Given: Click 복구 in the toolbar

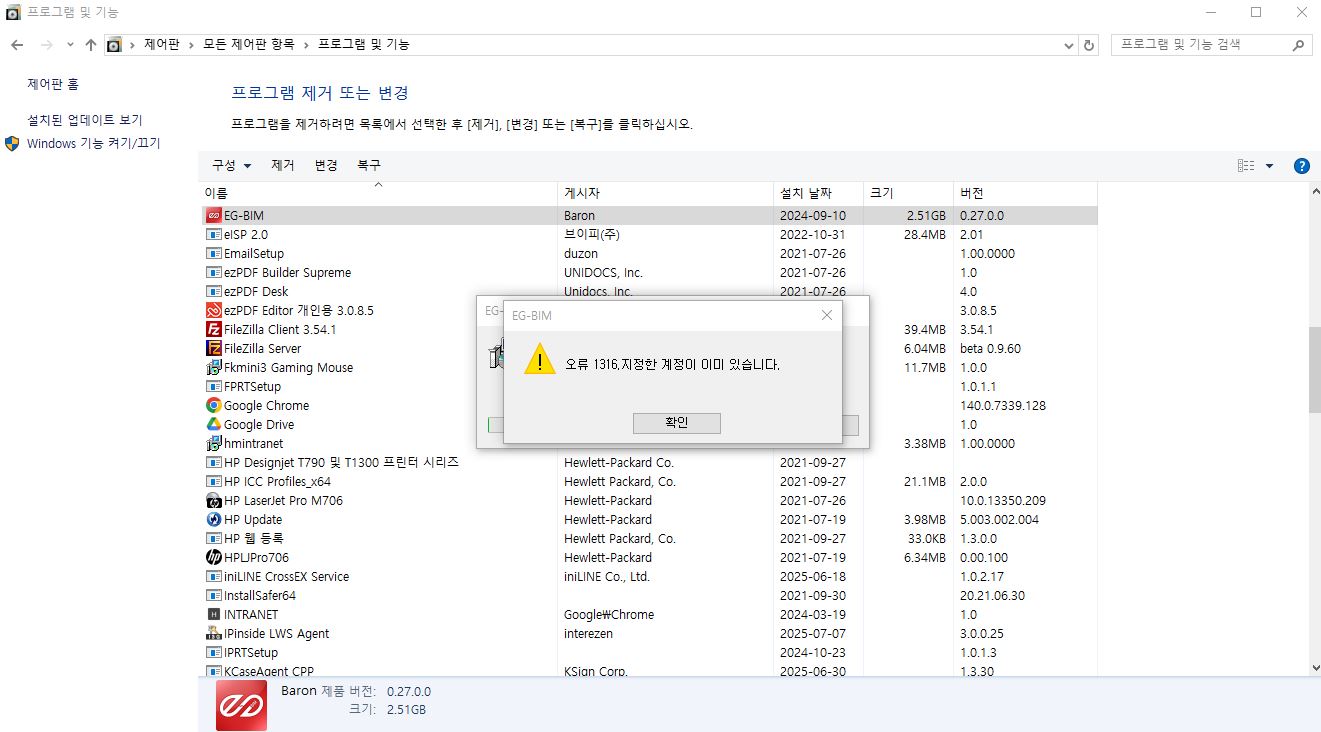Looking at the screenshot, I should click(369, 166).
